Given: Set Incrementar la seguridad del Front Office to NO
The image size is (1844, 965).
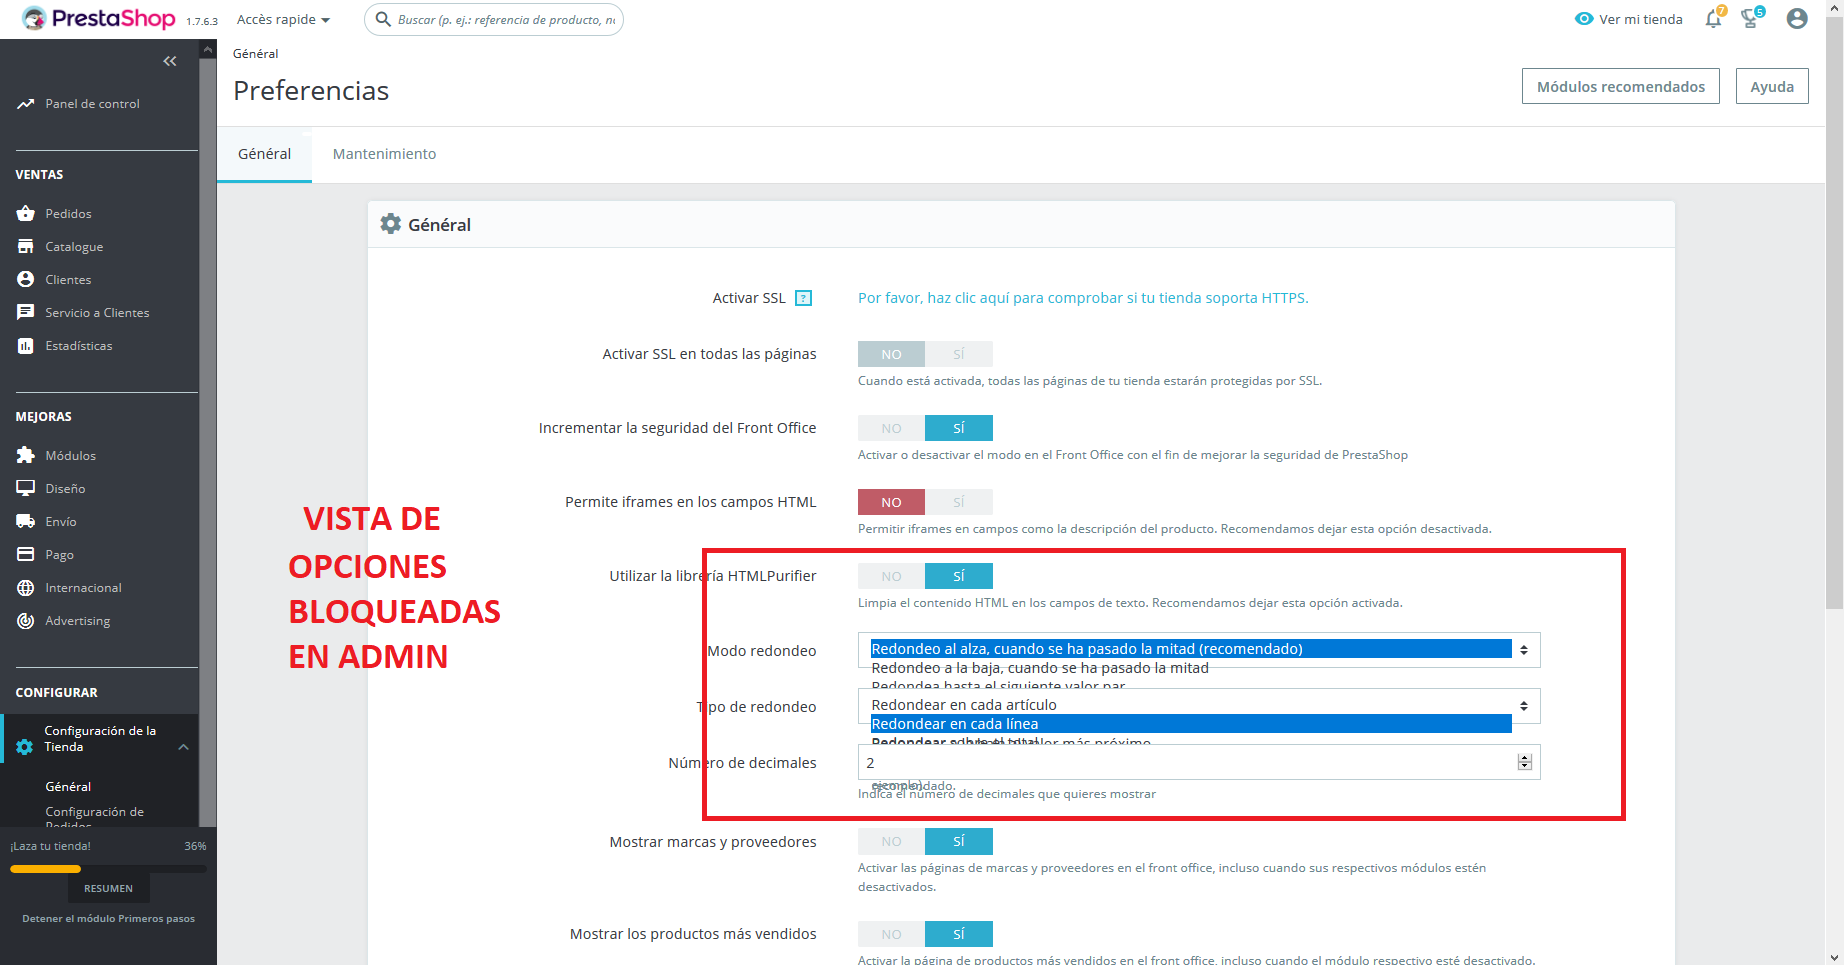Looking at the screenshot, I should 891,428.
